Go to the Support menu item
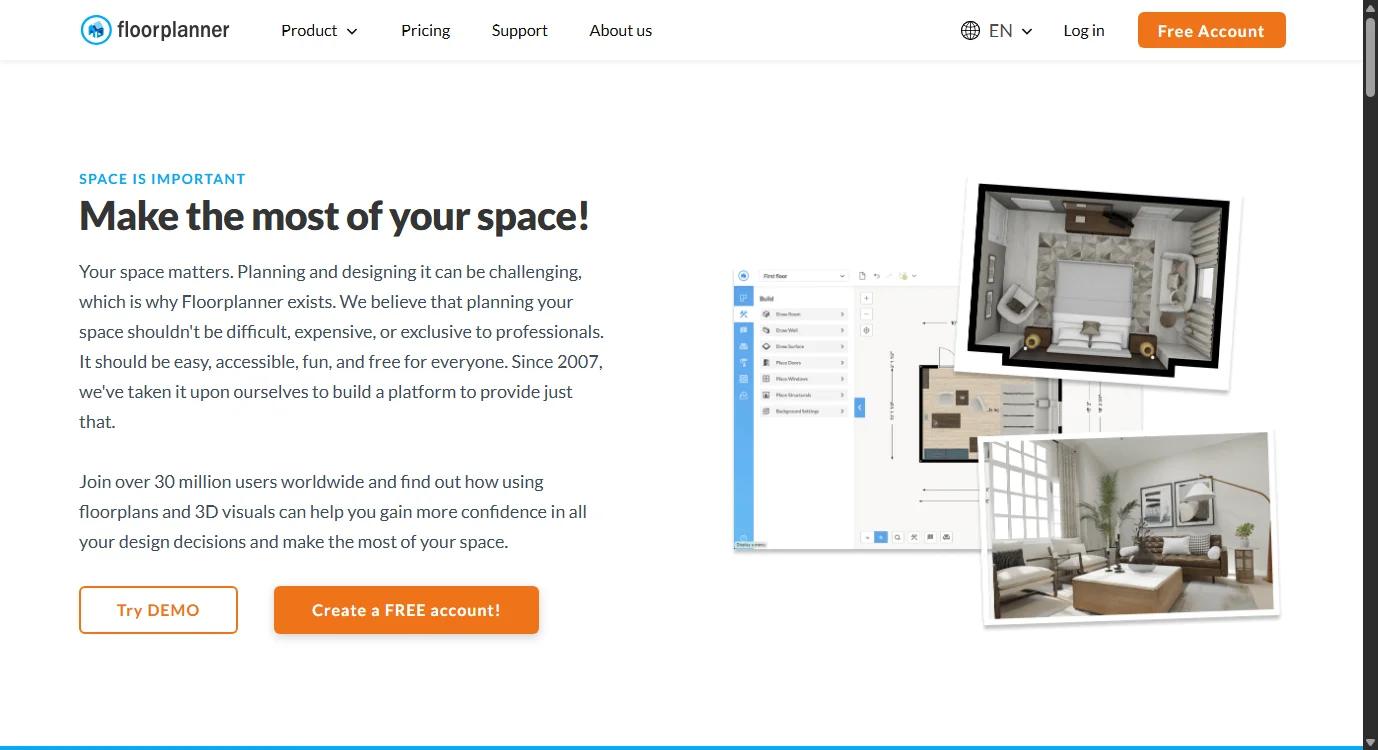This screenshot has width=1378, height=750. (519, 31)
